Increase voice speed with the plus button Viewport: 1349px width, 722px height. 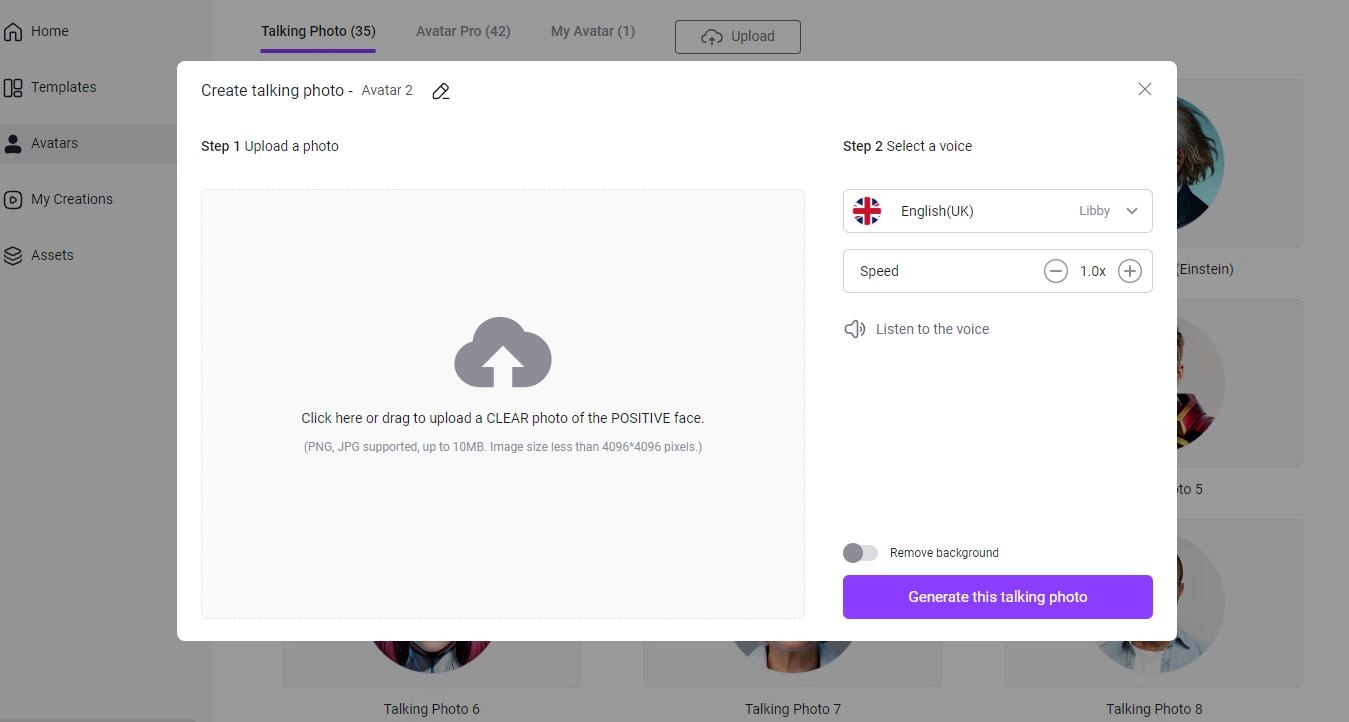pyautogui.click(x=1129, y=271)
